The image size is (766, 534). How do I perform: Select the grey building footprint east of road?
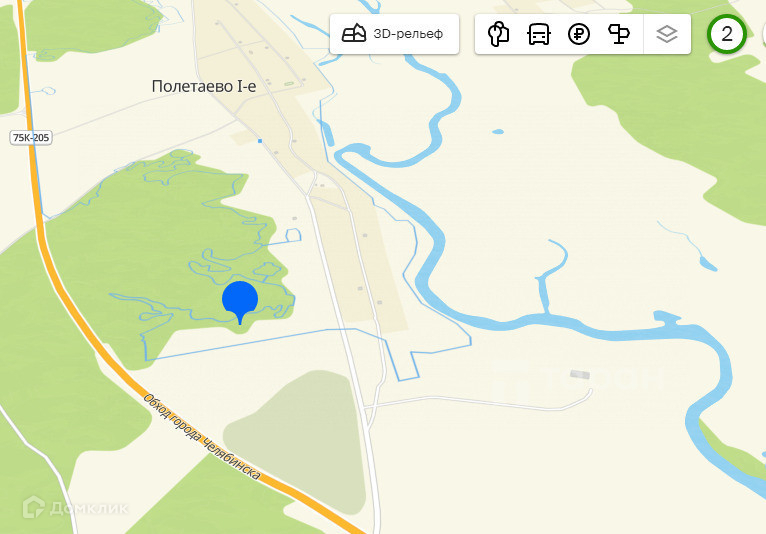click(x=580, y=375)
